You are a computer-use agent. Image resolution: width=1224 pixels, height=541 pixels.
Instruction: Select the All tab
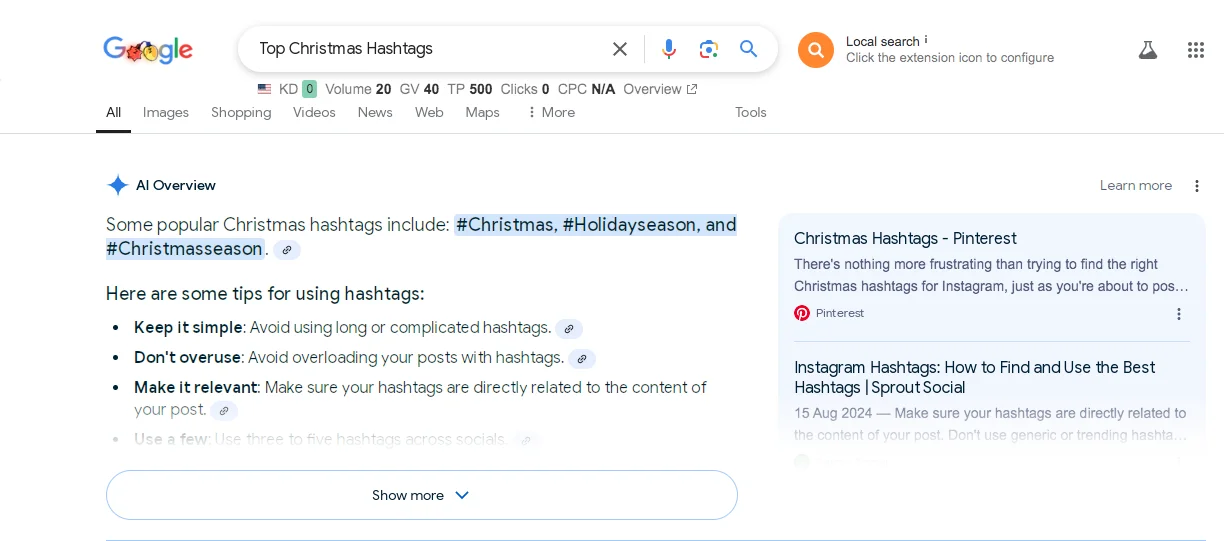tap(114, 112)
